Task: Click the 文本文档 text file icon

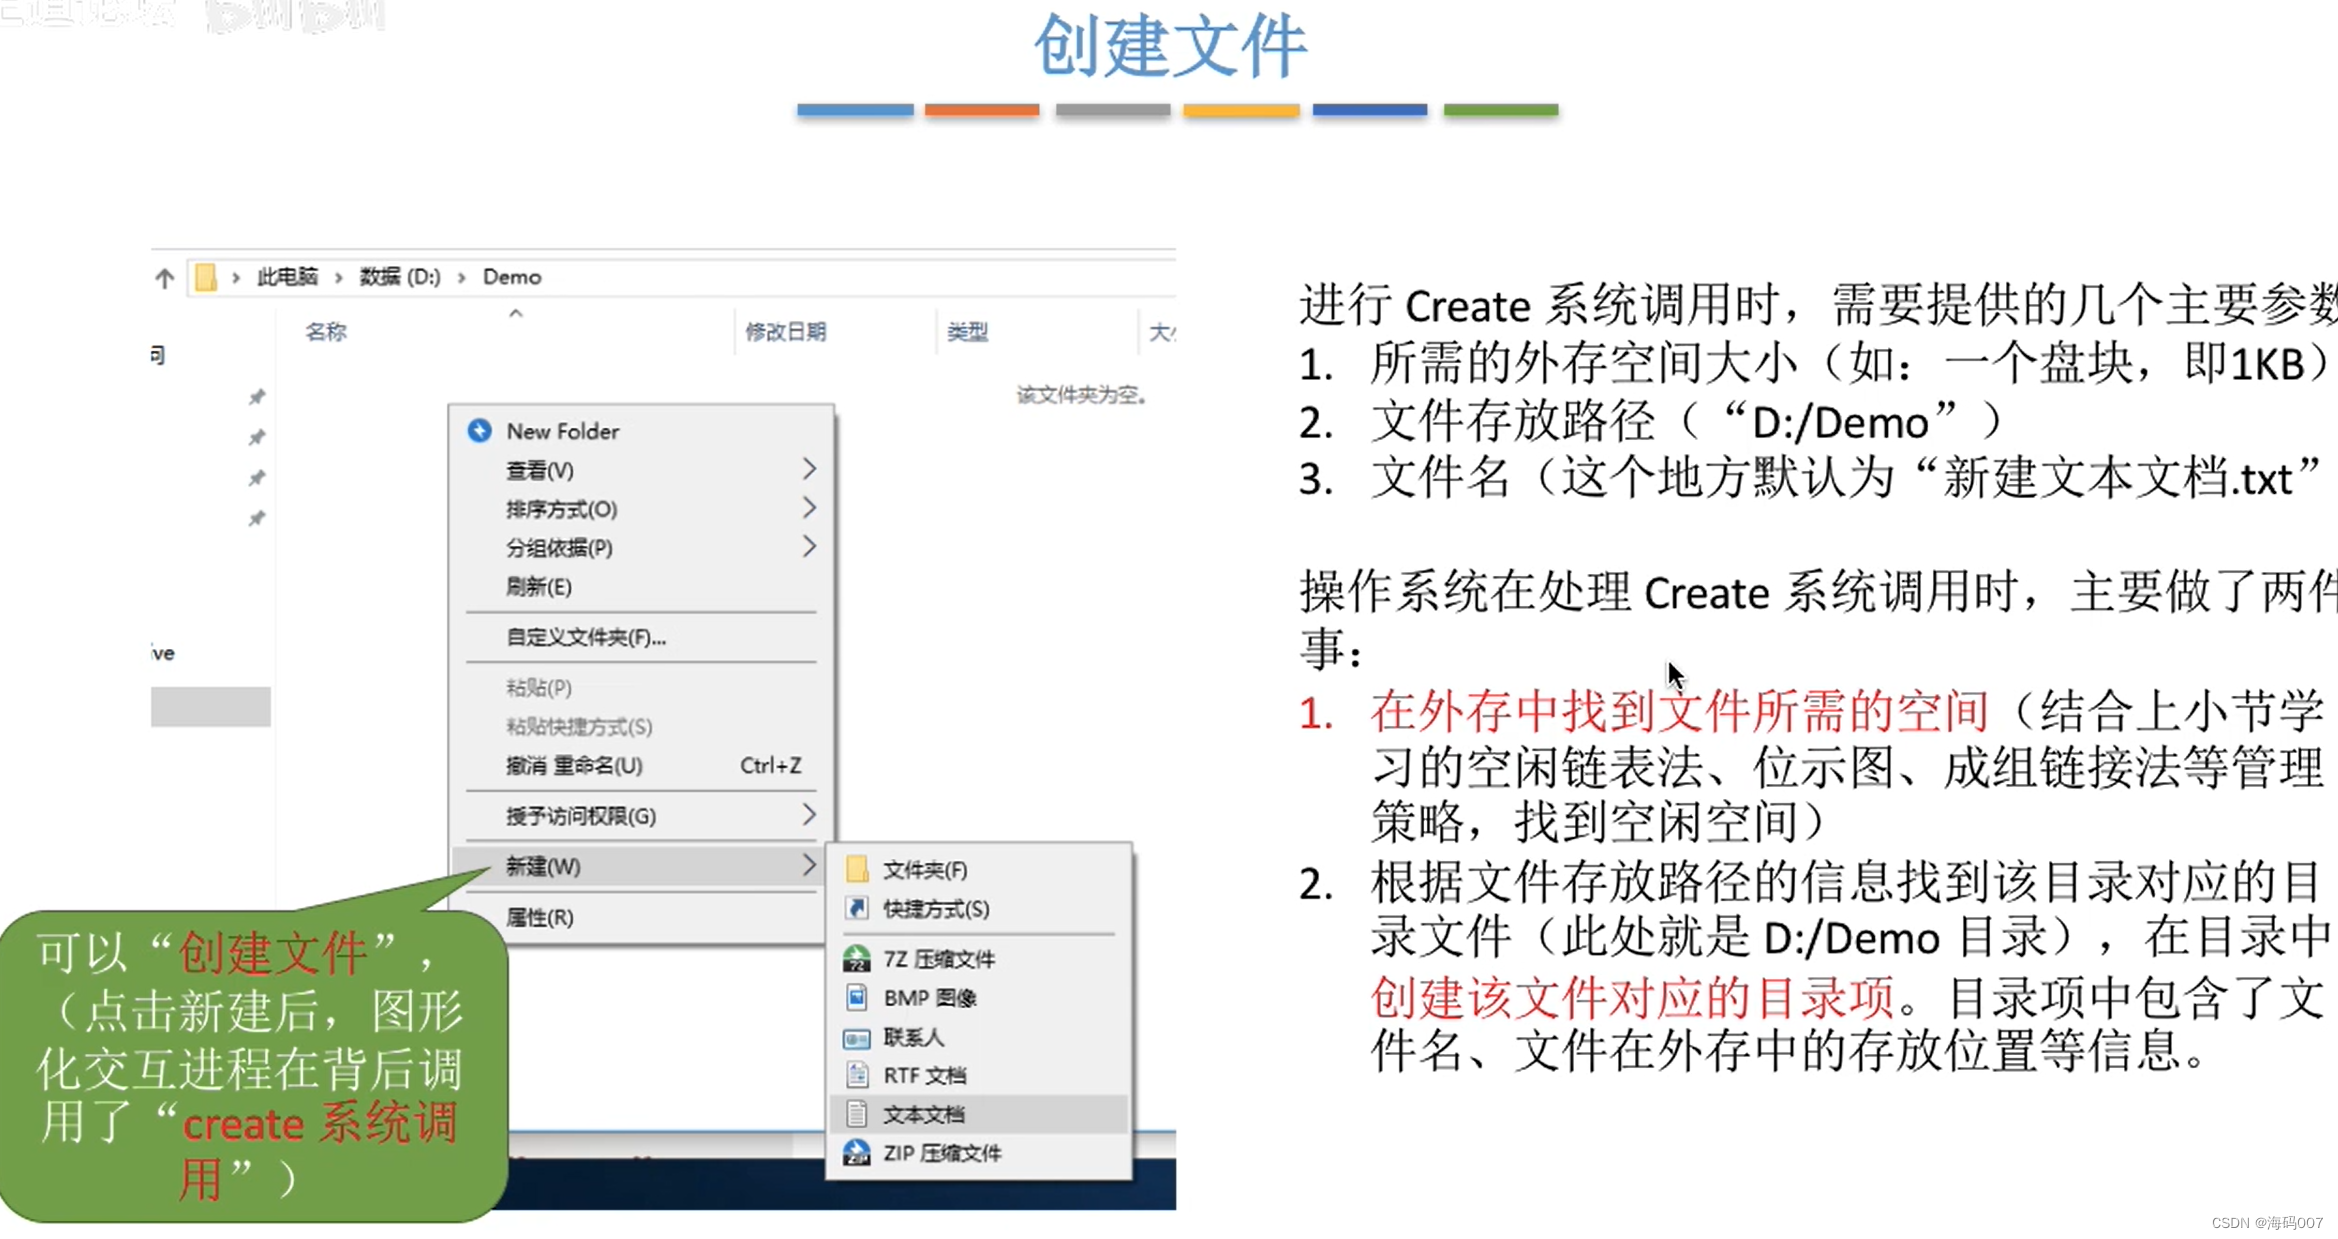Action: click(857, 1114)
